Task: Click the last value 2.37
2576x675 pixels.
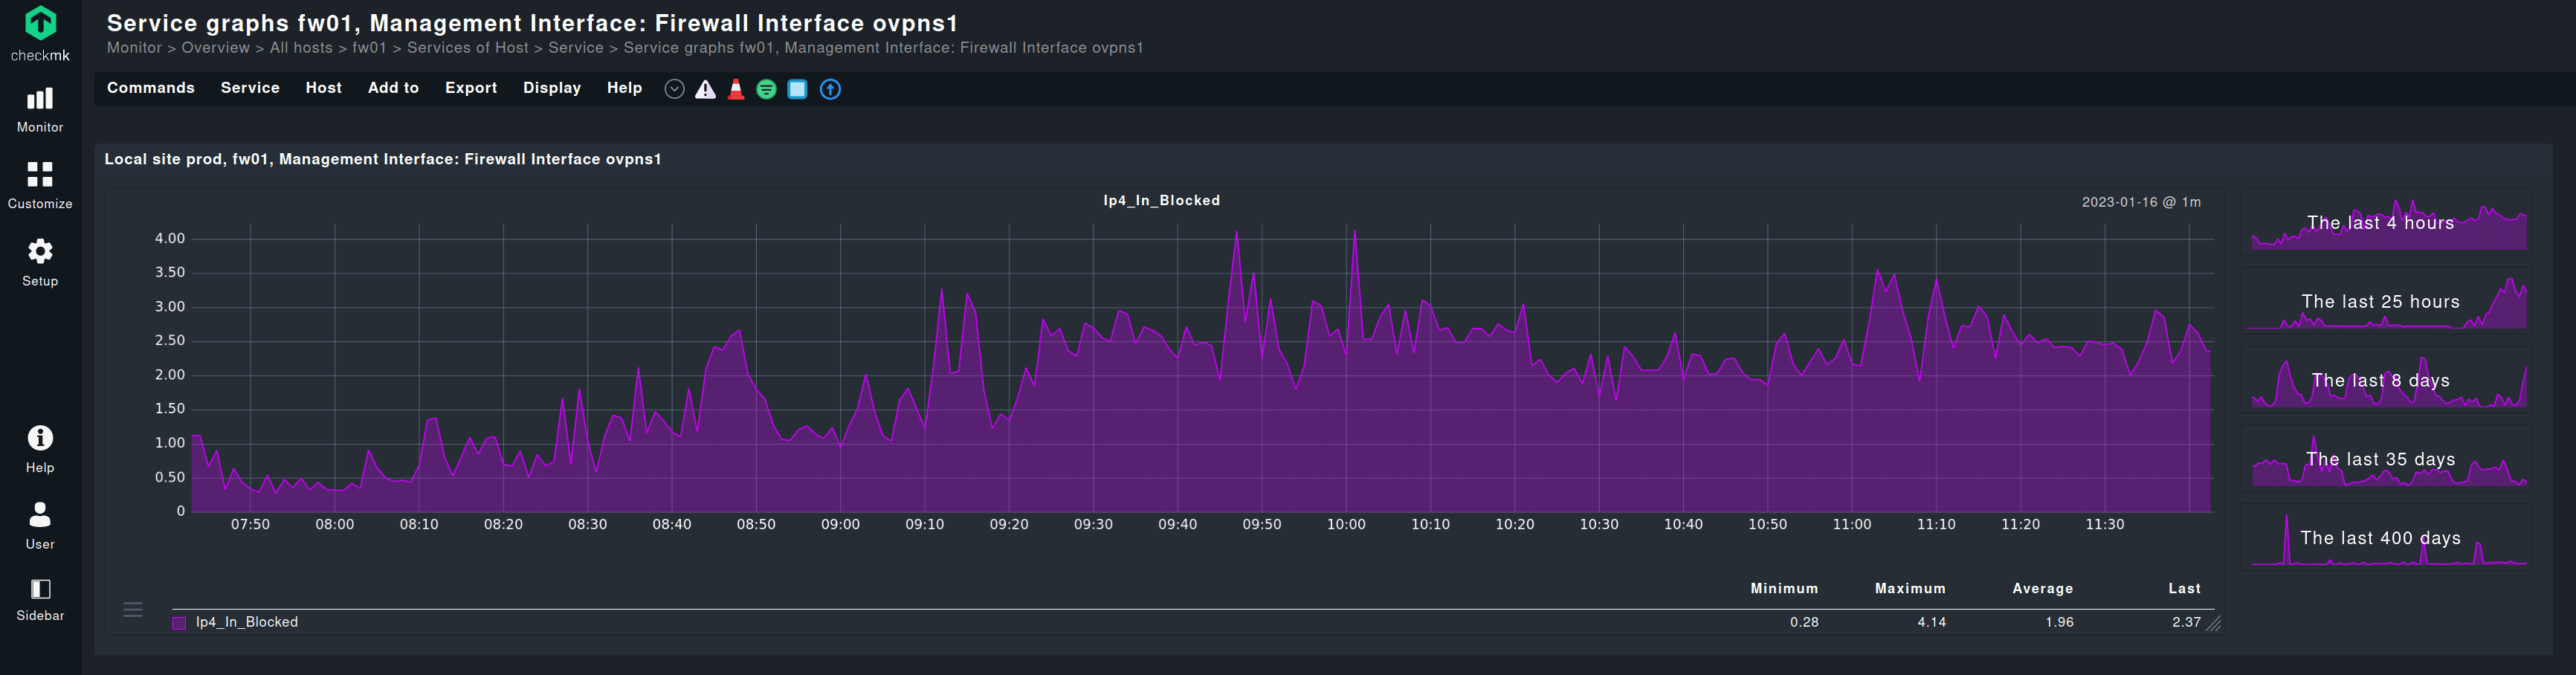Action: pyautogui.click(x=2186, y=622)
